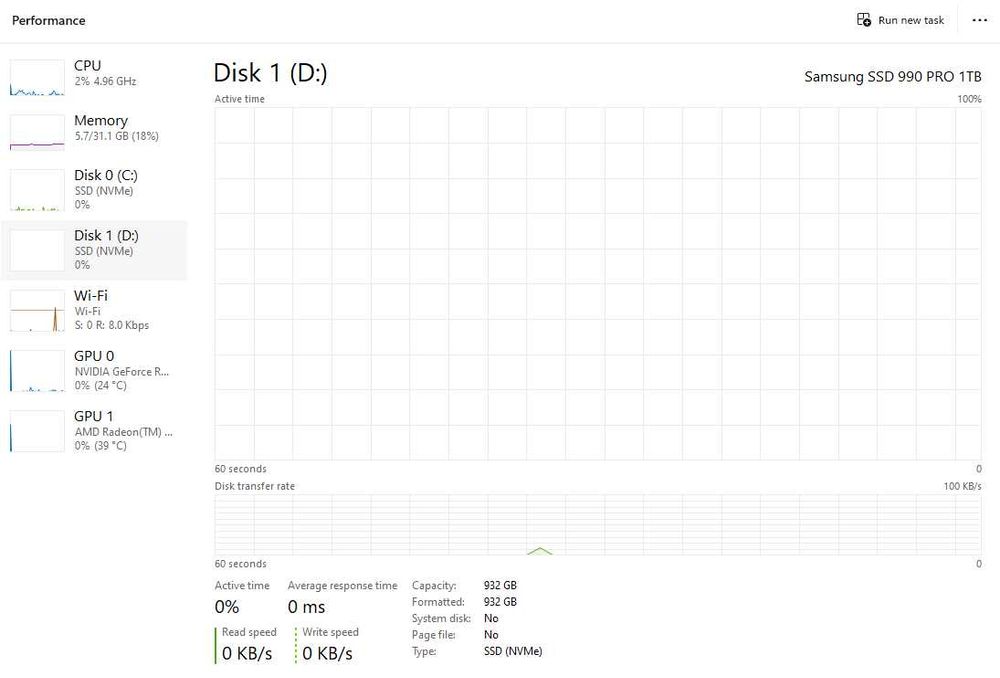Click the Read speed 0 KB/s value
This screenshot has height=678, width=1000.
pyautogui.click(x=247, y=654)
